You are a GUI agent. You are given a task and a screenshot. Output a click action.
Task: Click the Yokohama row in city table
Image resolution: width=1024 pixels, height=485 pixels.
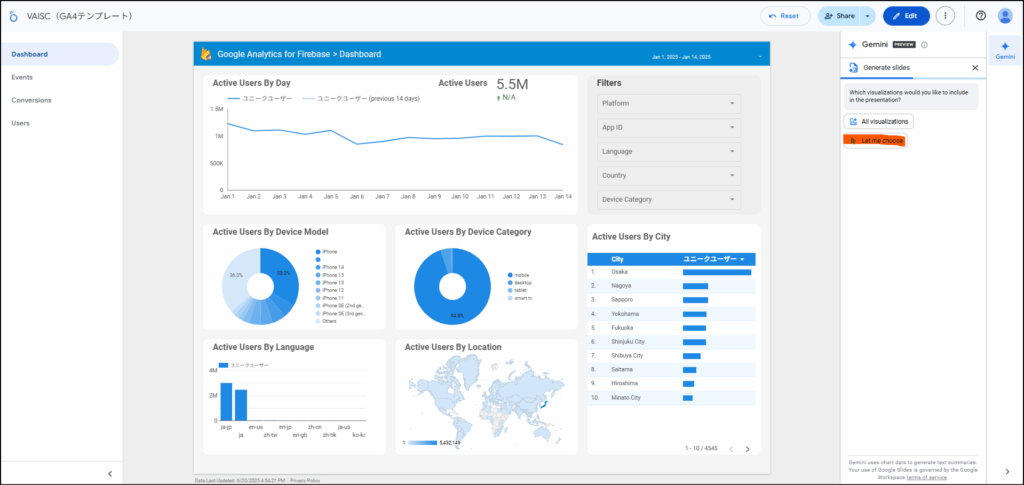671,313
